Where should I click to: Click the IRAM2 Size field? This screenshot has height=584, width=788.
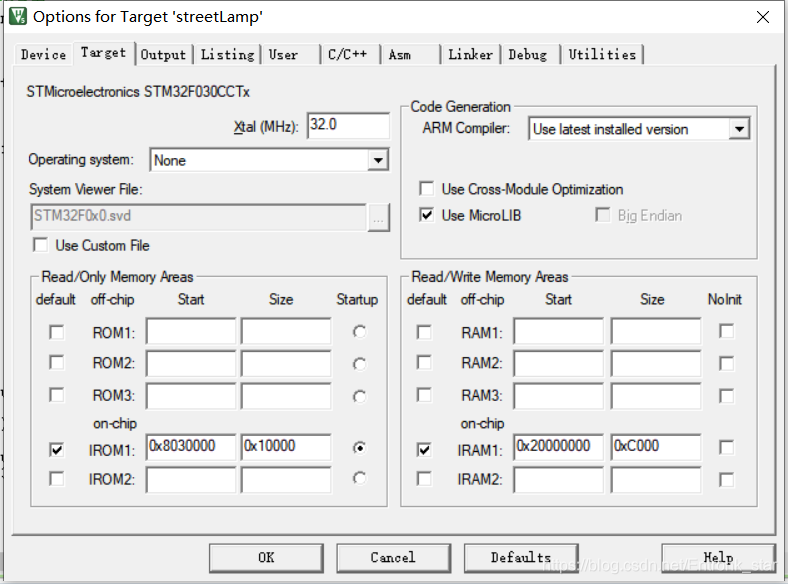coord(656,480)
